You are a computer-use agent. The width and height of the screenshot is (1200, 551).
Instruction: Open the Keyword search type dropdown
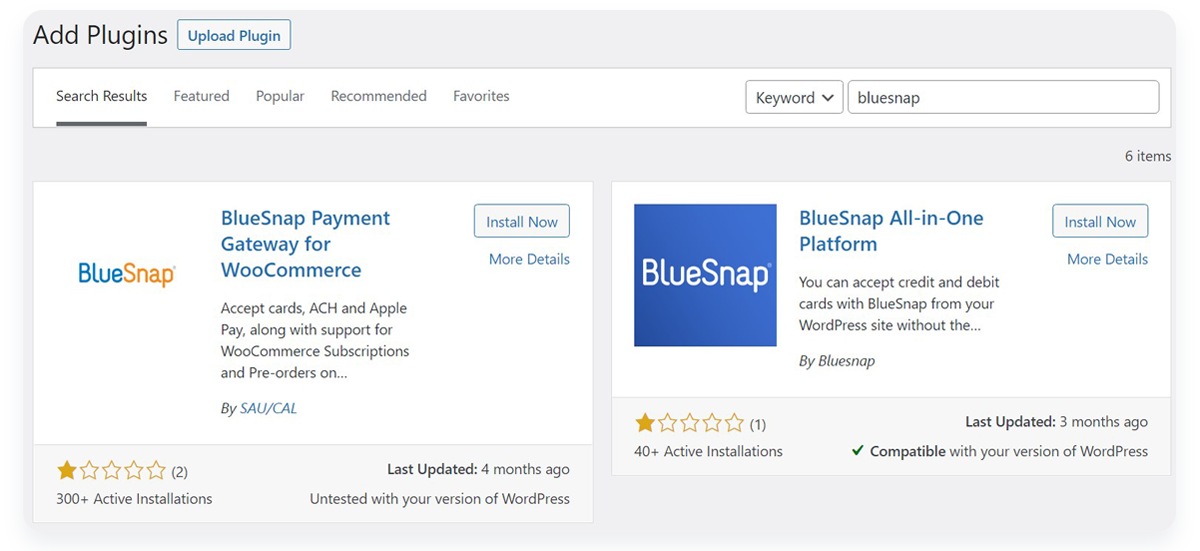point(794,98)
